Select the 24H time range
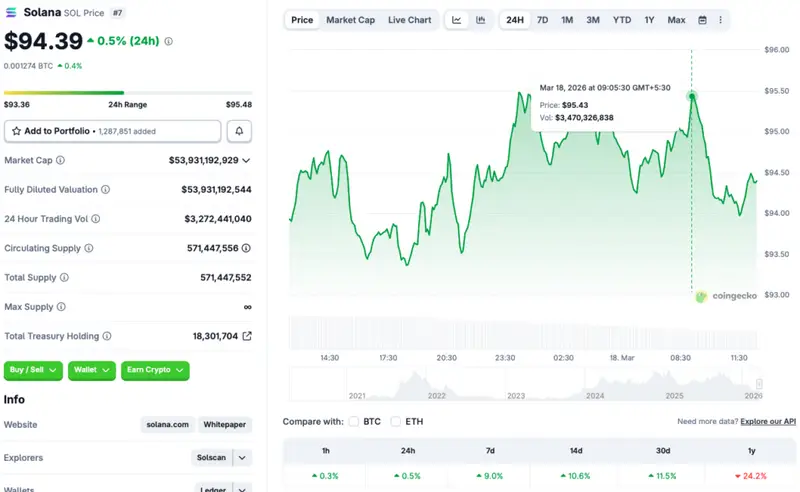This screenshot has width=800, height=492. click(515, 20)
